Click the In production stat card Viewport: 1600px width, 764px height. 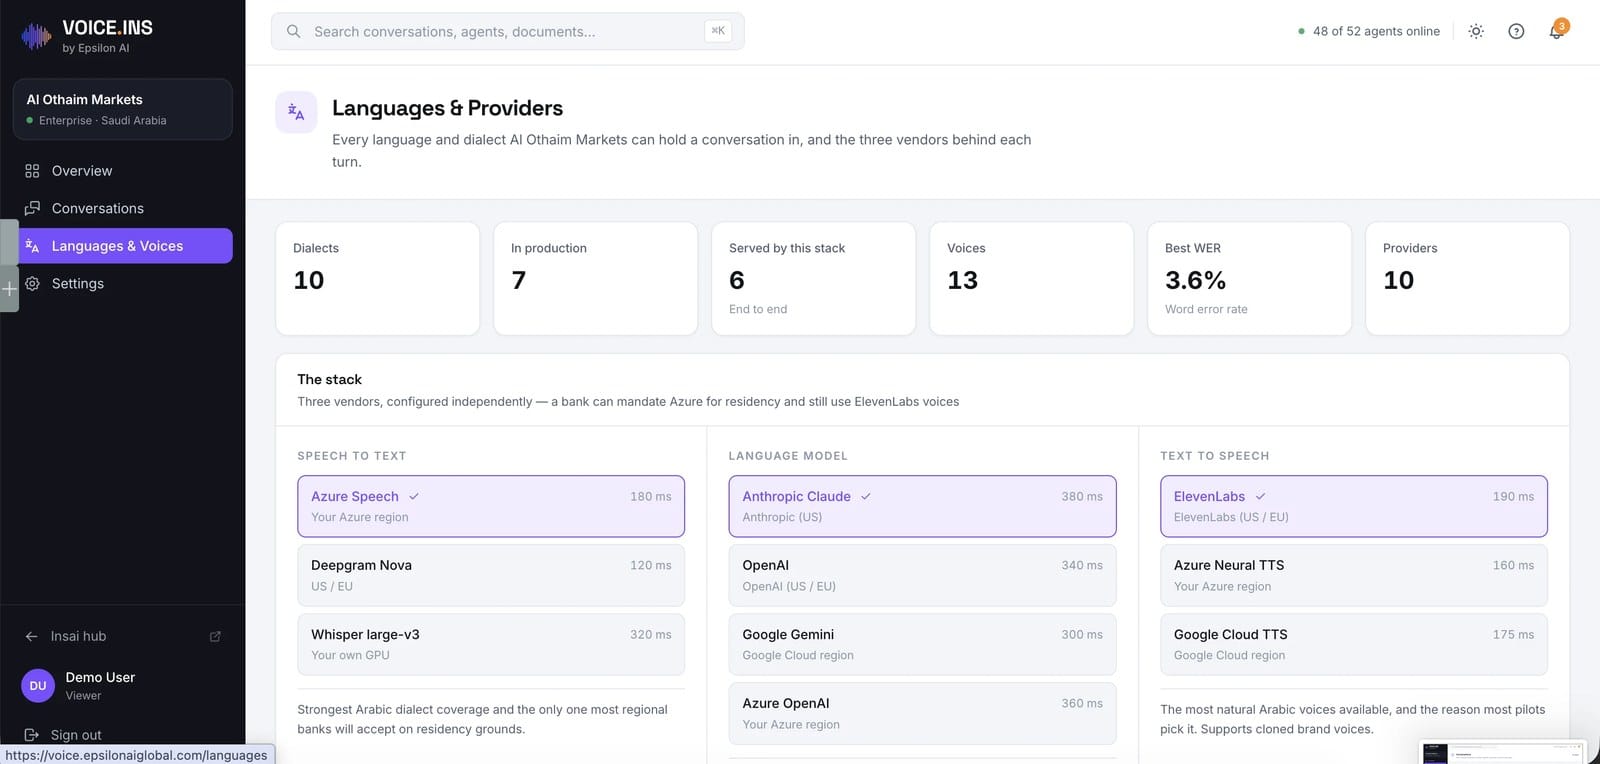tap(596, 278)
